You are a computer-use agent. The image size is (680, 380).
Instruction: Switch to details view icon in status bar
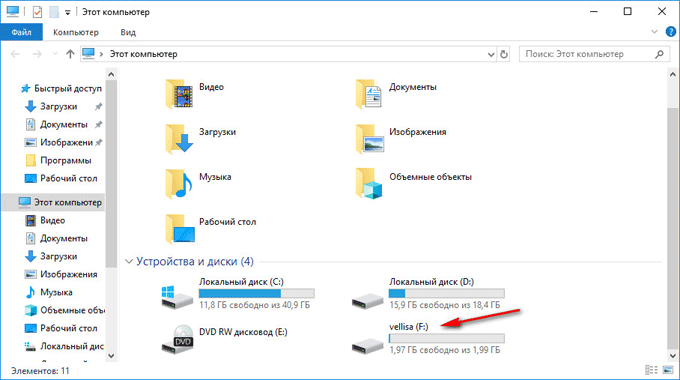coord(651,370)
